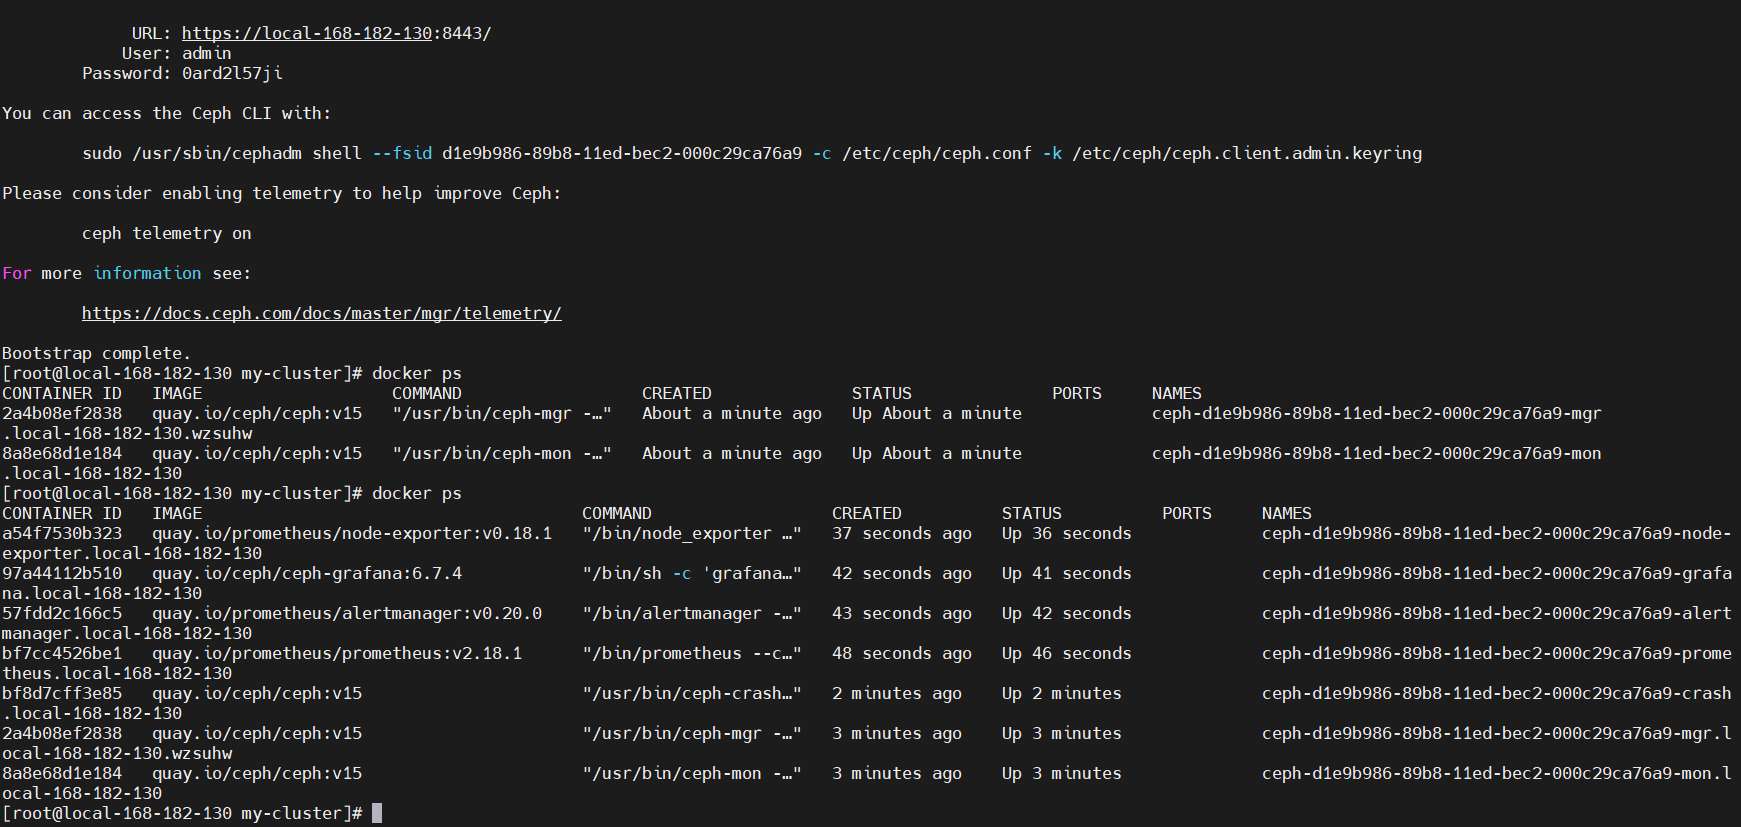Viewport: 1741px width, 827px height.
Task: Click the quay.io/ceph/ceph-grafana:6.7.4 image name
Action: pos(307,573)
